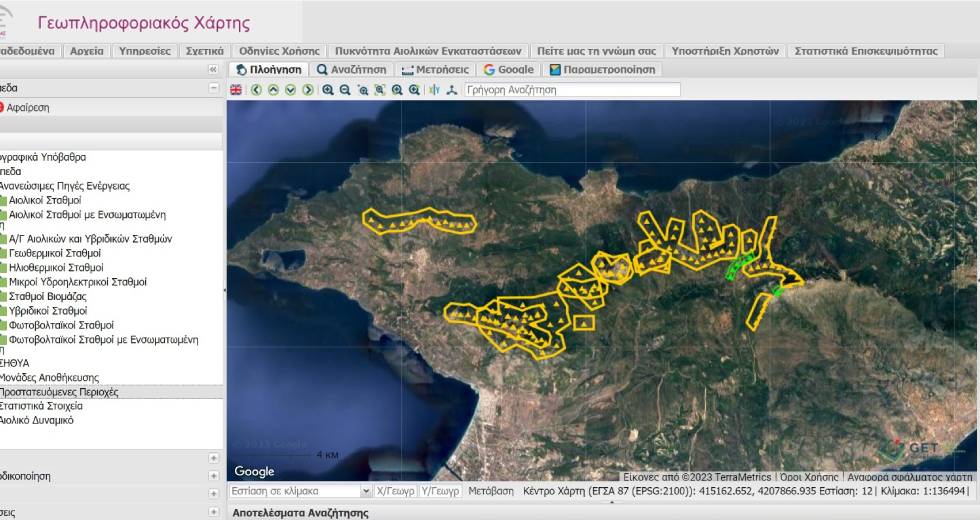The image size is (980, 520).
Task: Open the Αναζήτηση tab
Action: tap(351, 69)
